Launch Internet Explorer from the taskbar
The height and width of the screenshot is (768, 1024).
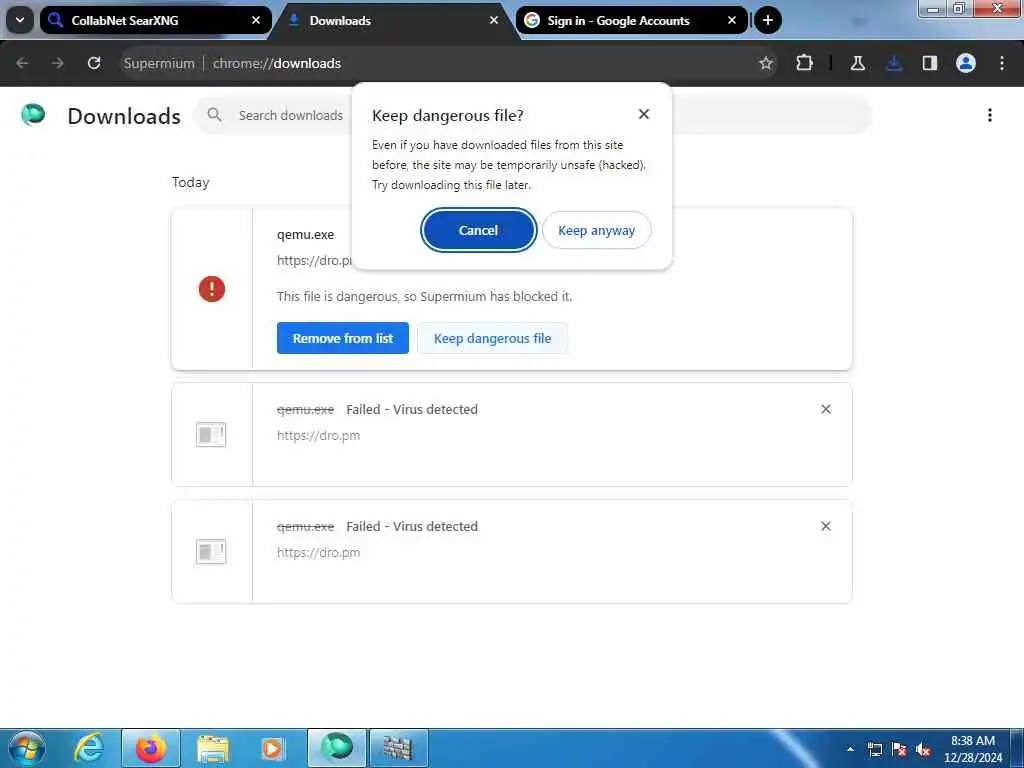point(89,748)
